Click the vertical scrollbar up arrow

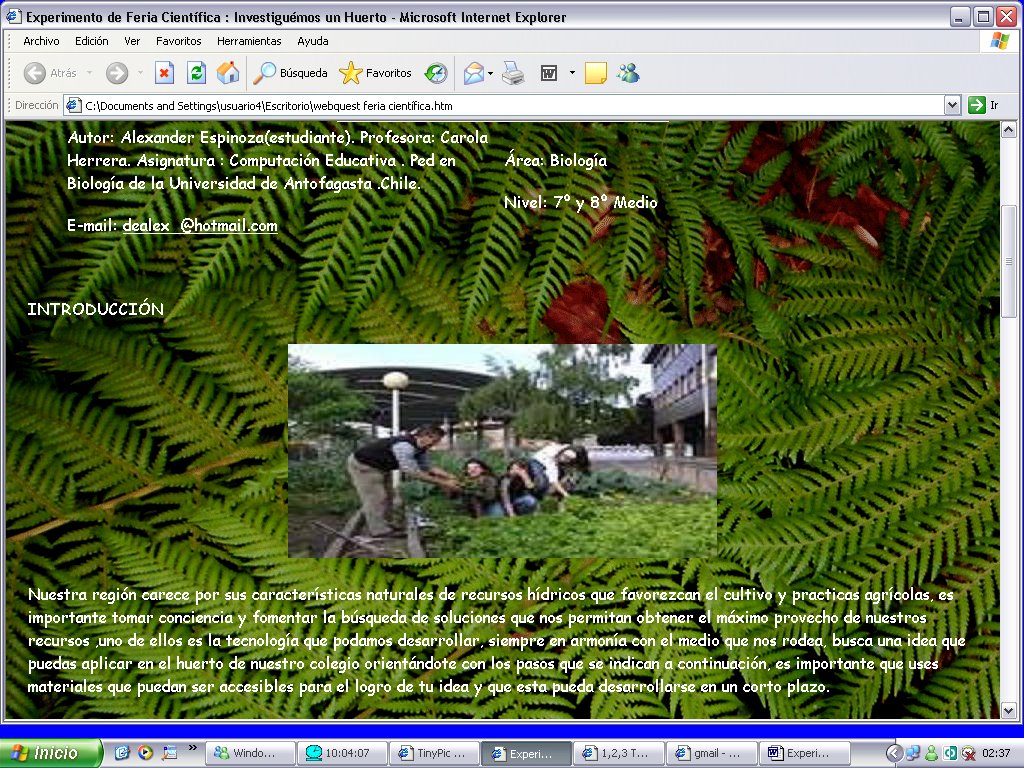(1008, 129)
